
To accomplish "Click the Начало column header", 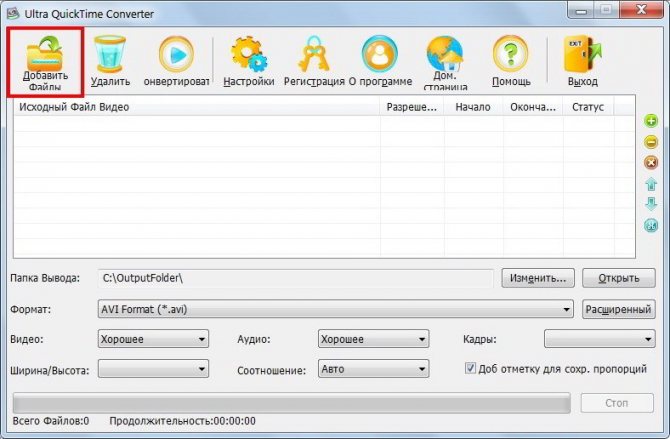I will click(473, 107).
